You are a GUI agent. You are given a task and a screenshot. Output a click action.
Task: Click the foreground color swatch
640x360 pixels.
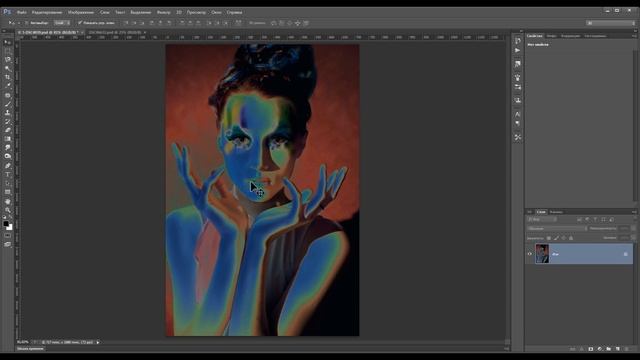click(6, 224)
